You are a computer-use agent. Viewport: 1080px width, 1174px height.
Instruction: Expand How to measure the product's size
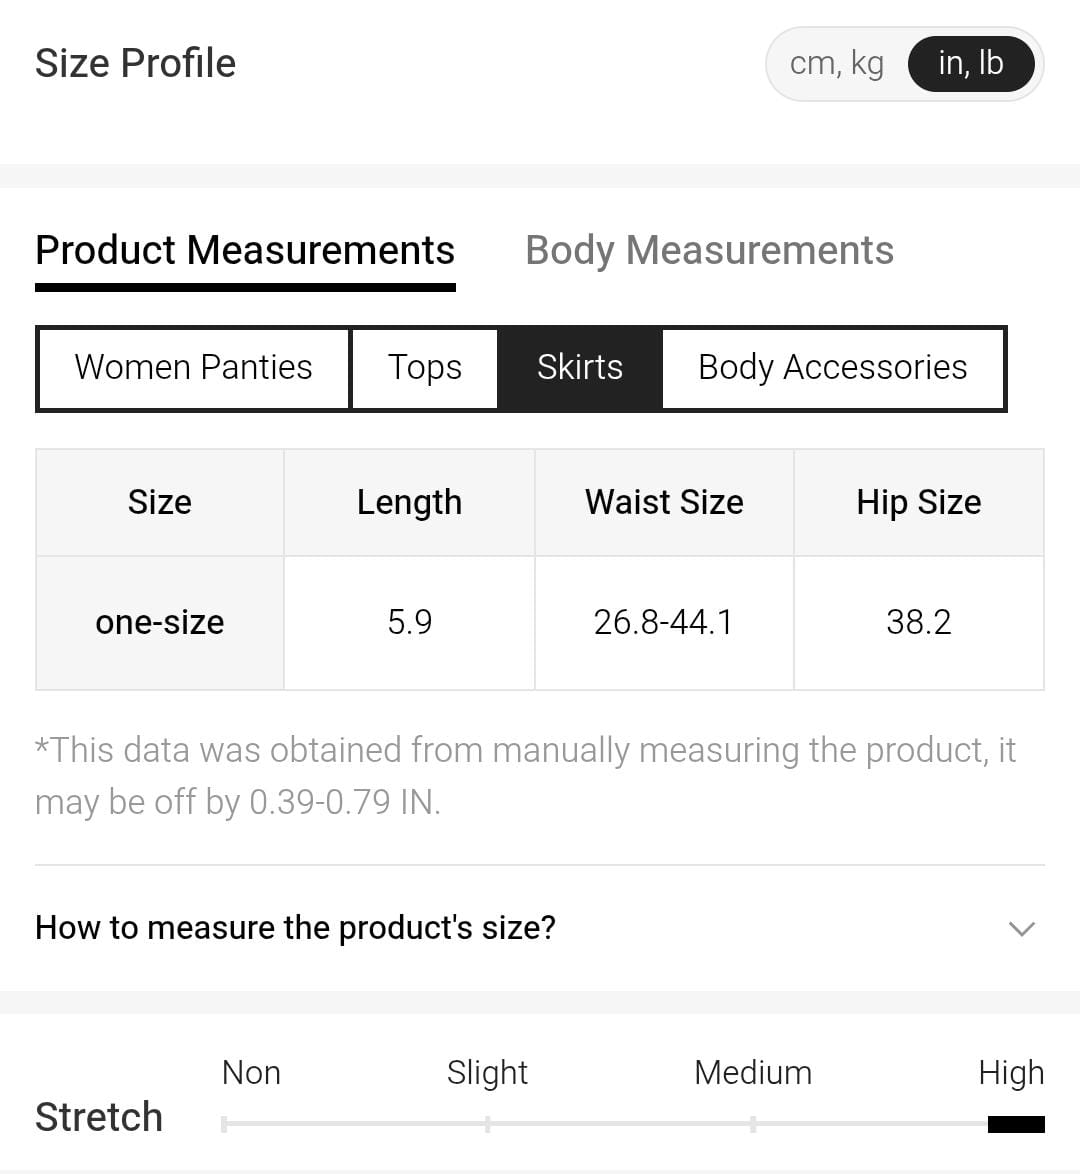[296, 928]
